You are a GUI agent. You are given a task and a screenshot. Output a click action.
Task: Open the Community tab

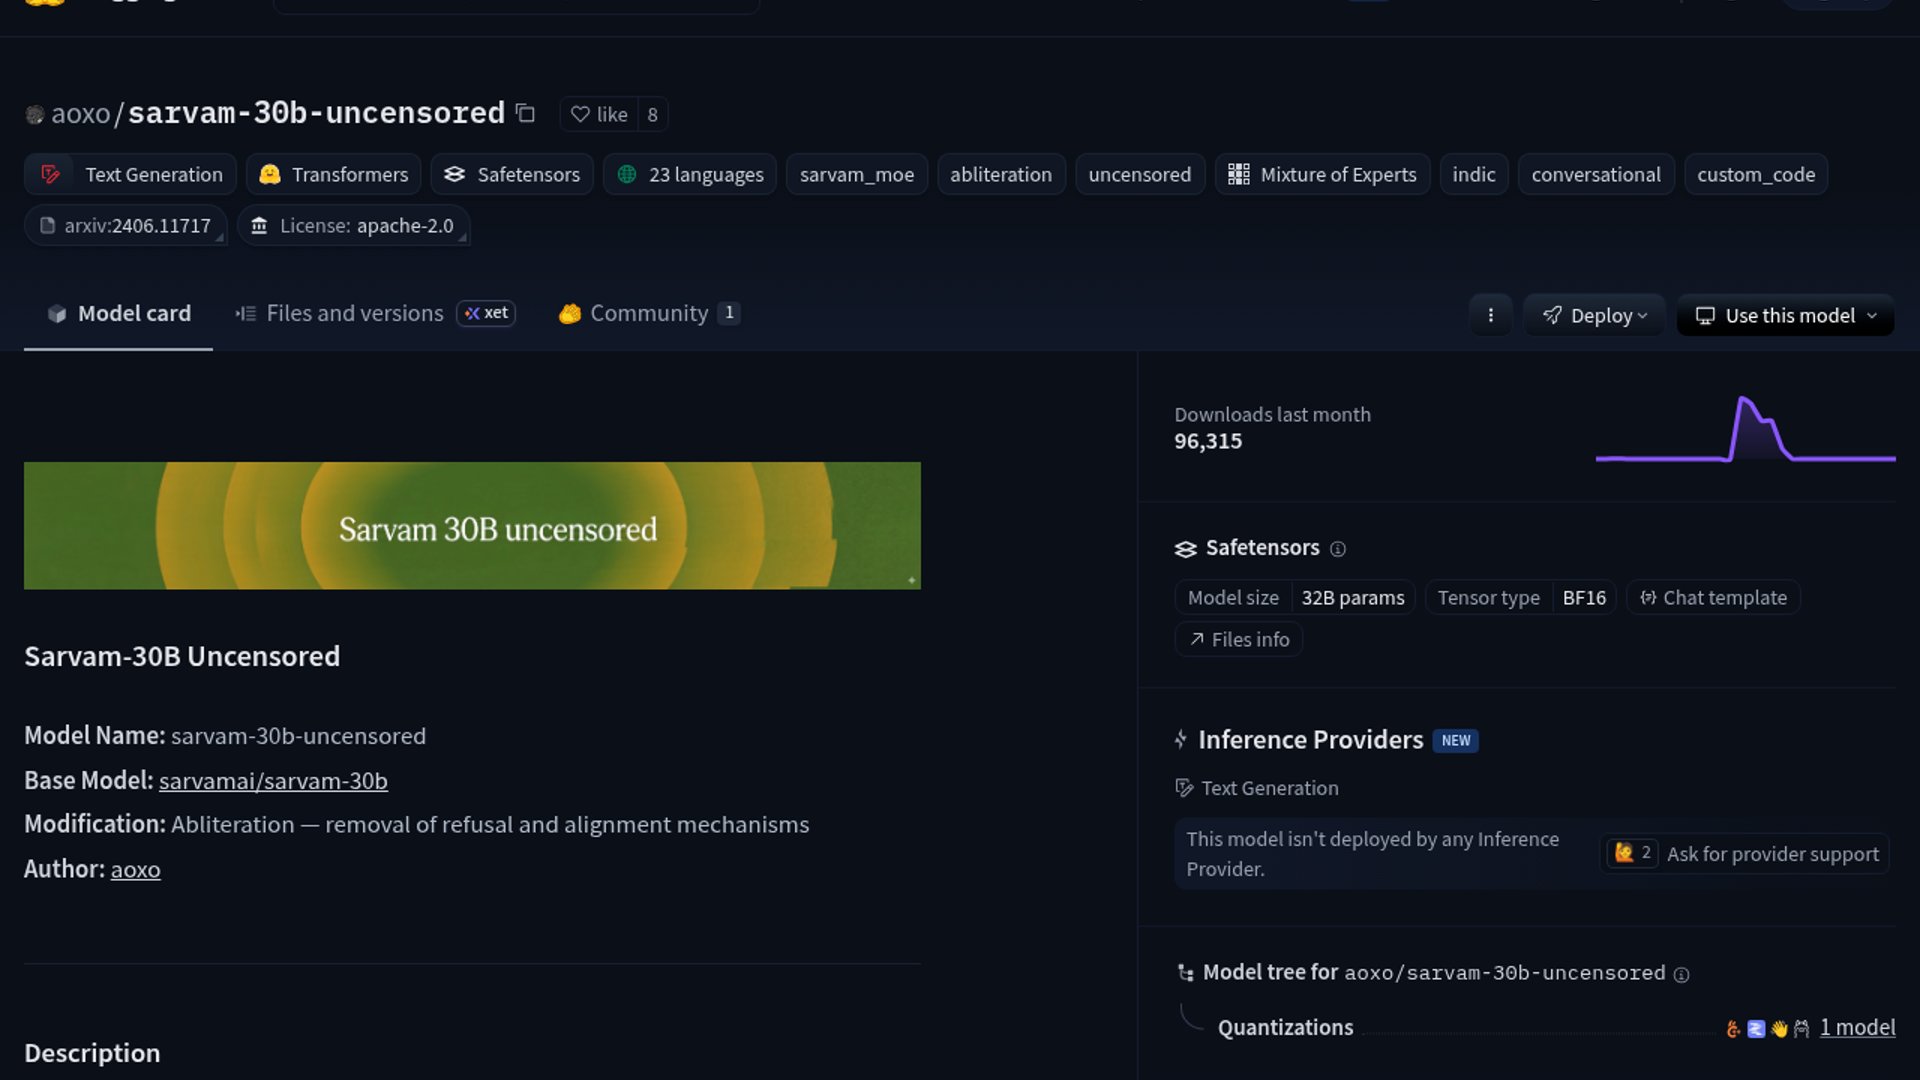(x=648, y=314)
